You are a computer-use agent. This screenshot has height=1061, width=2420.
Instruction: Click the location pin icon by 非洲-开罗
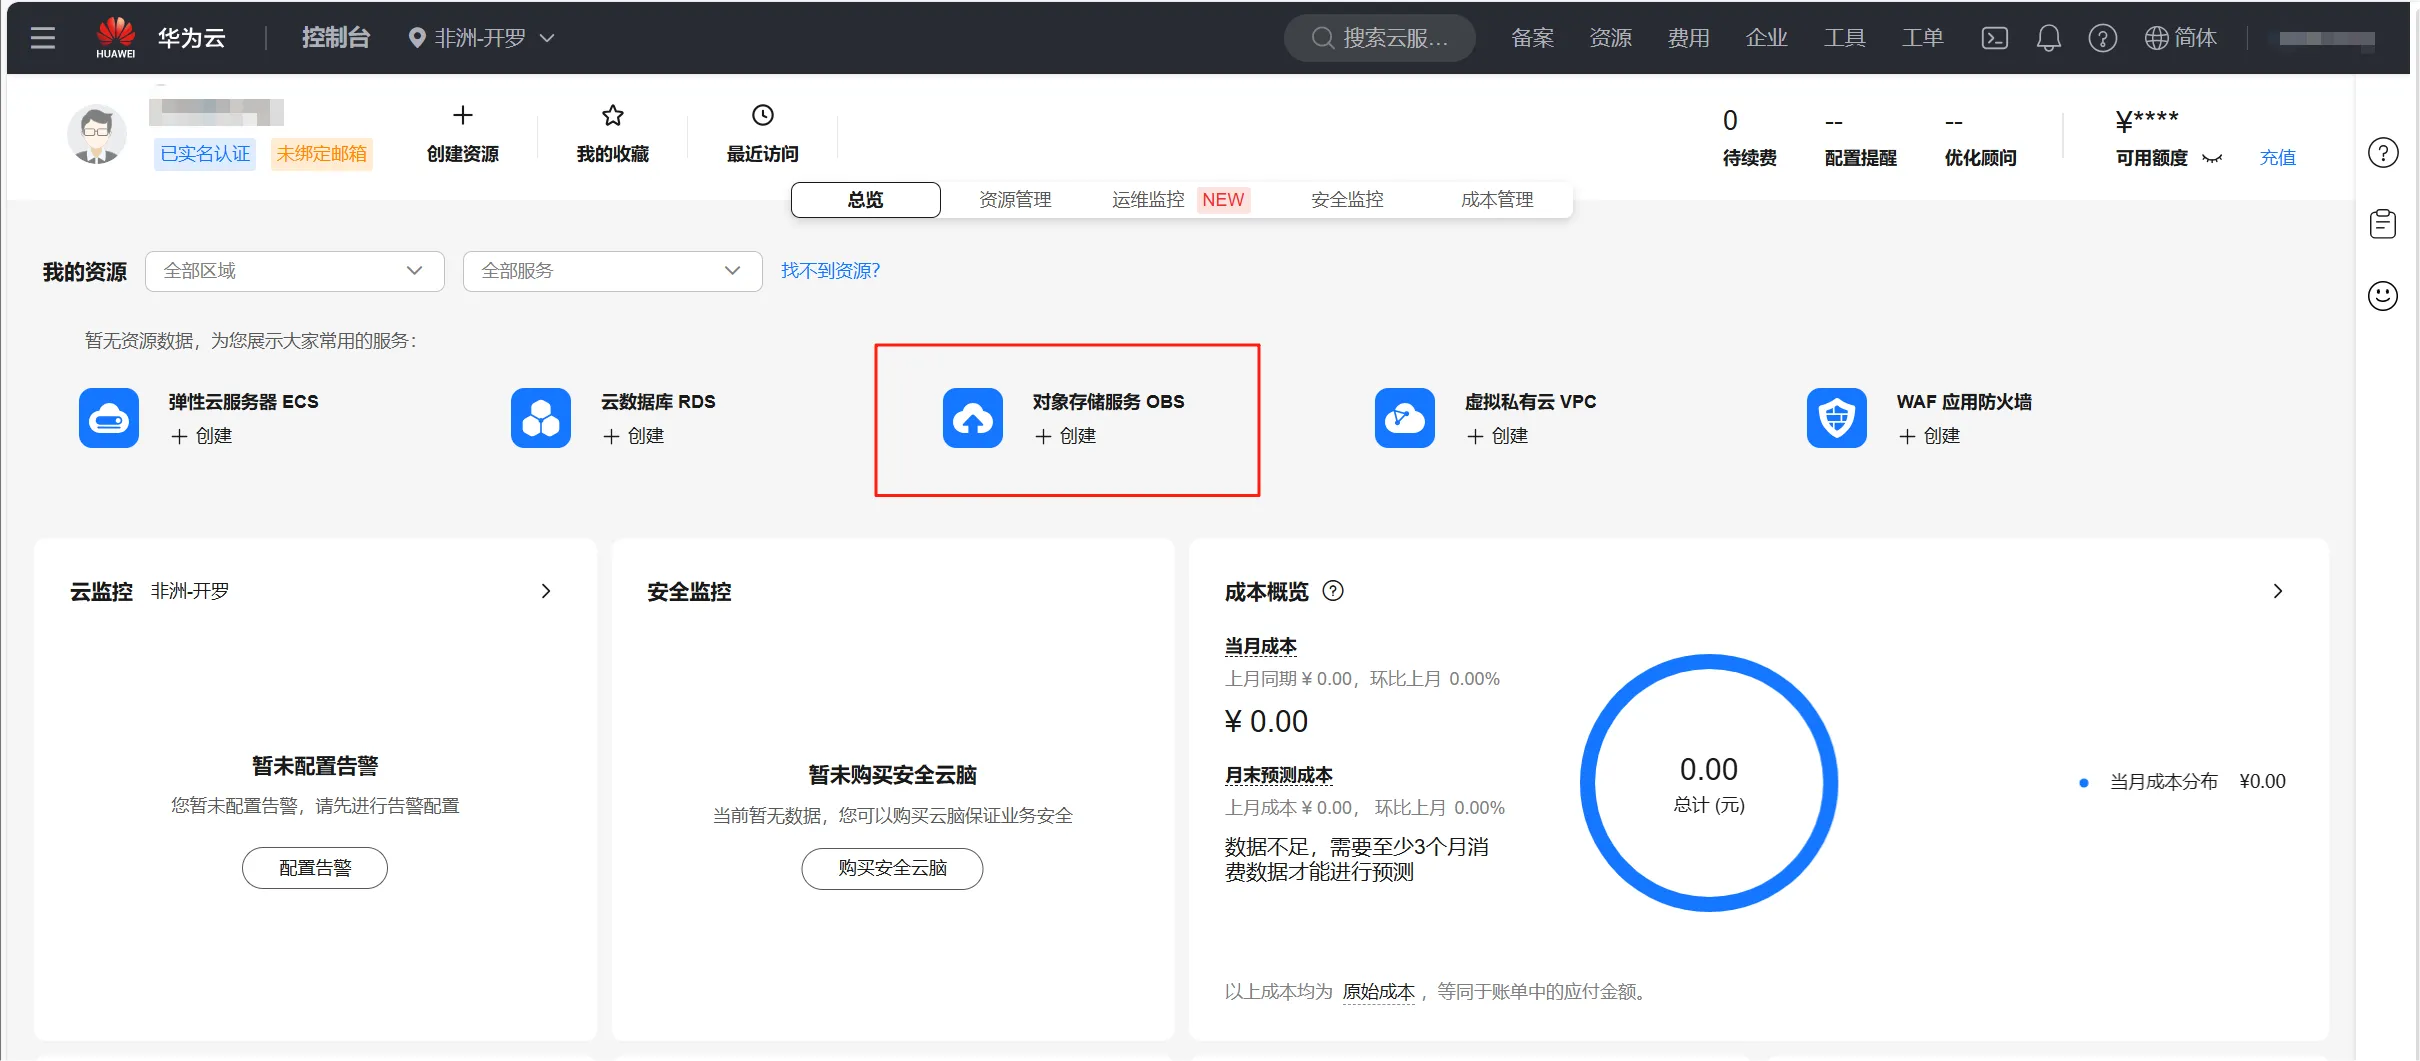point(417,38)
